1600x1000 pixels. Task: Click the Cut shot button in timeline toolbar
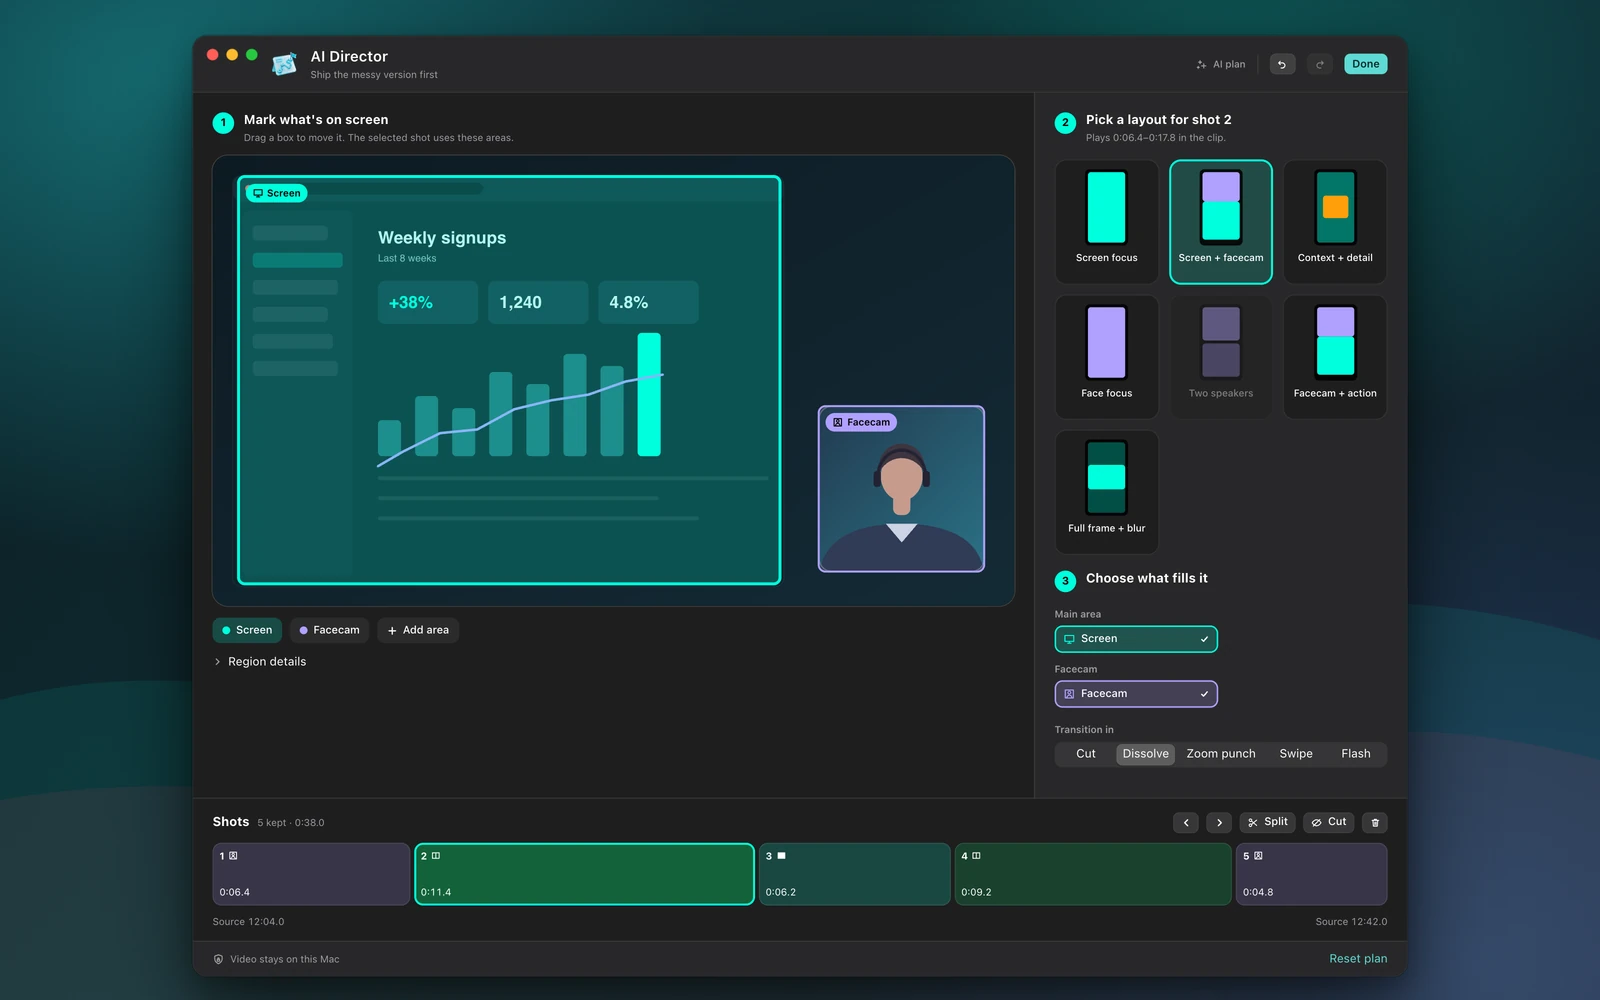point(1329,823)
